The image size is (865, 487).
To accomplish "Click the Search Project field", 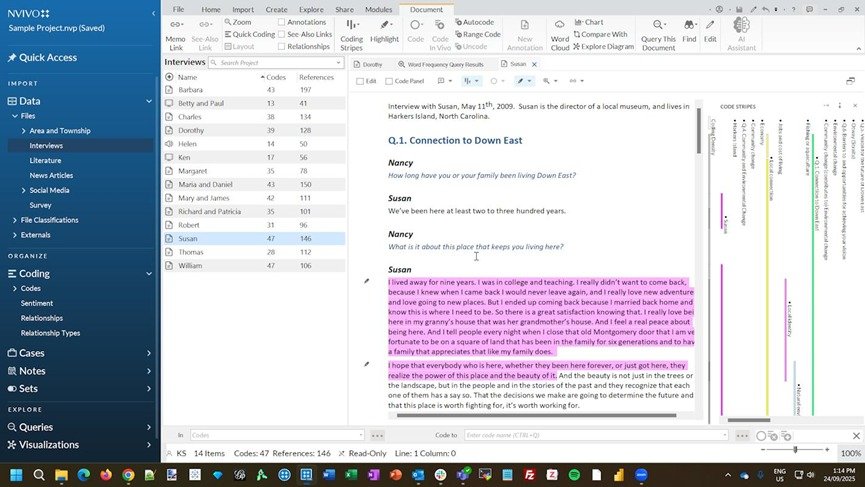I will [276, 63].
